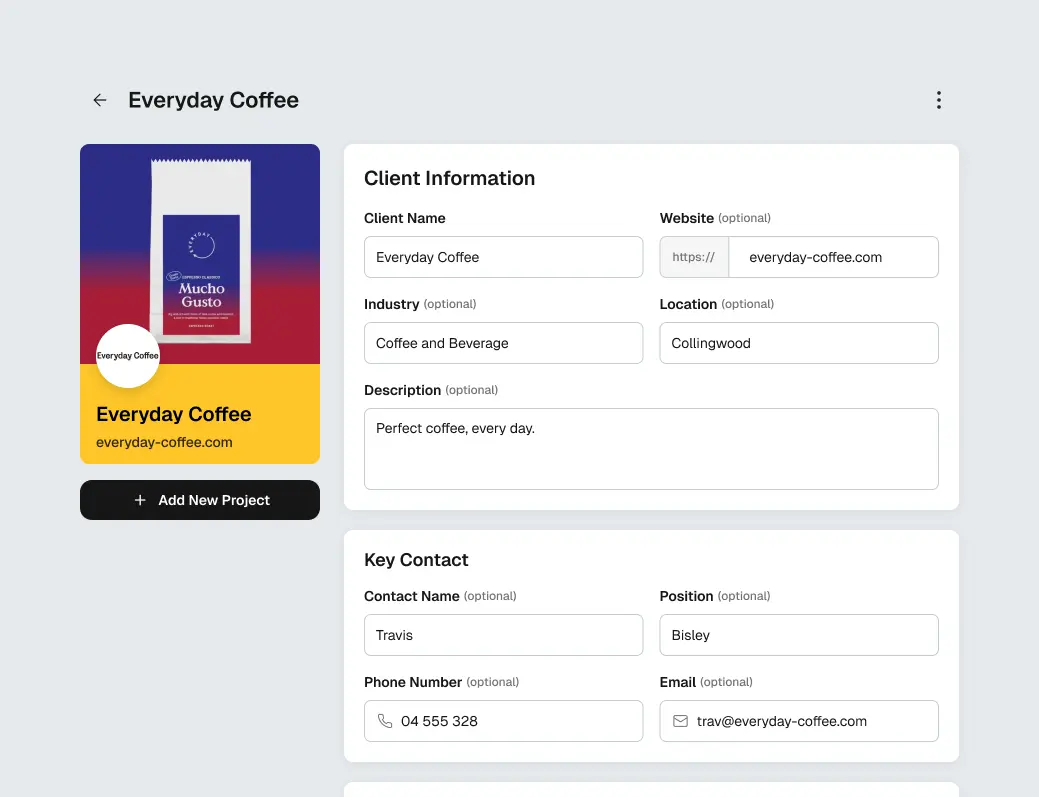
Task: Click the phone icon in the Phone Number field
Action: [385, 721]
